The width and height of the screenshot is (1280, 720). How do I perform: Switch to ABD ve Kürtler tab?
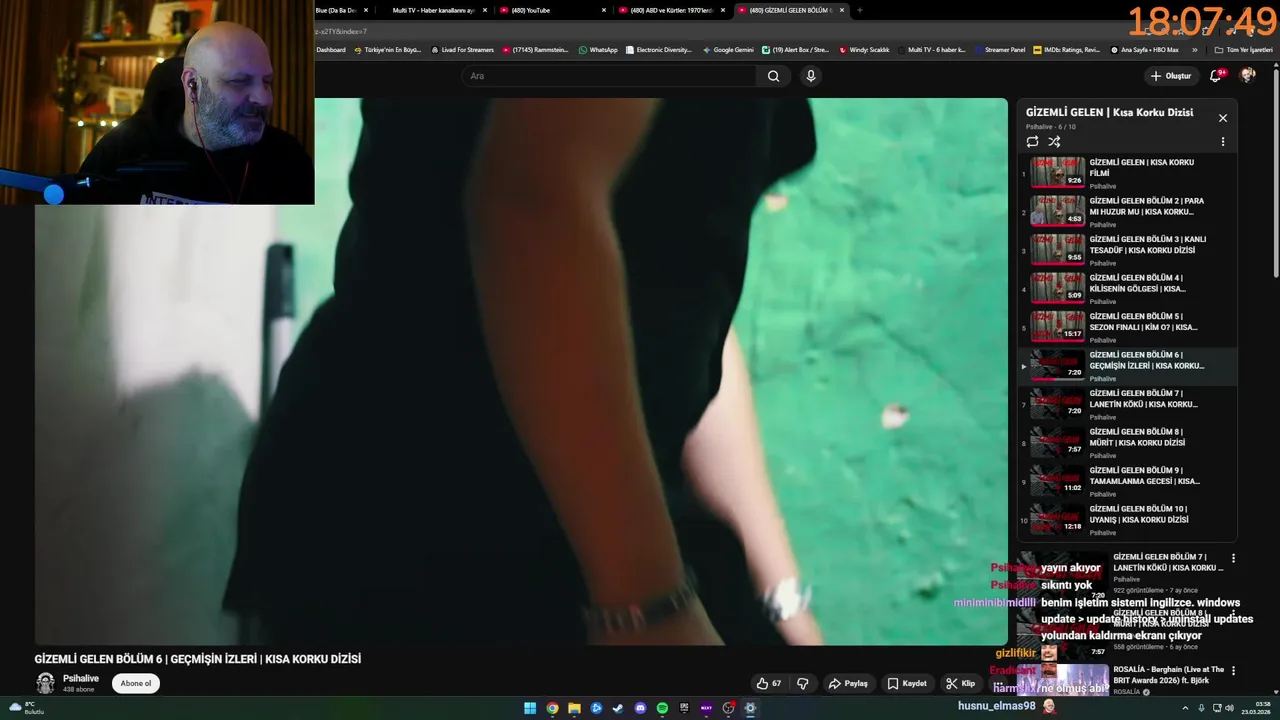tap(672, 10)
